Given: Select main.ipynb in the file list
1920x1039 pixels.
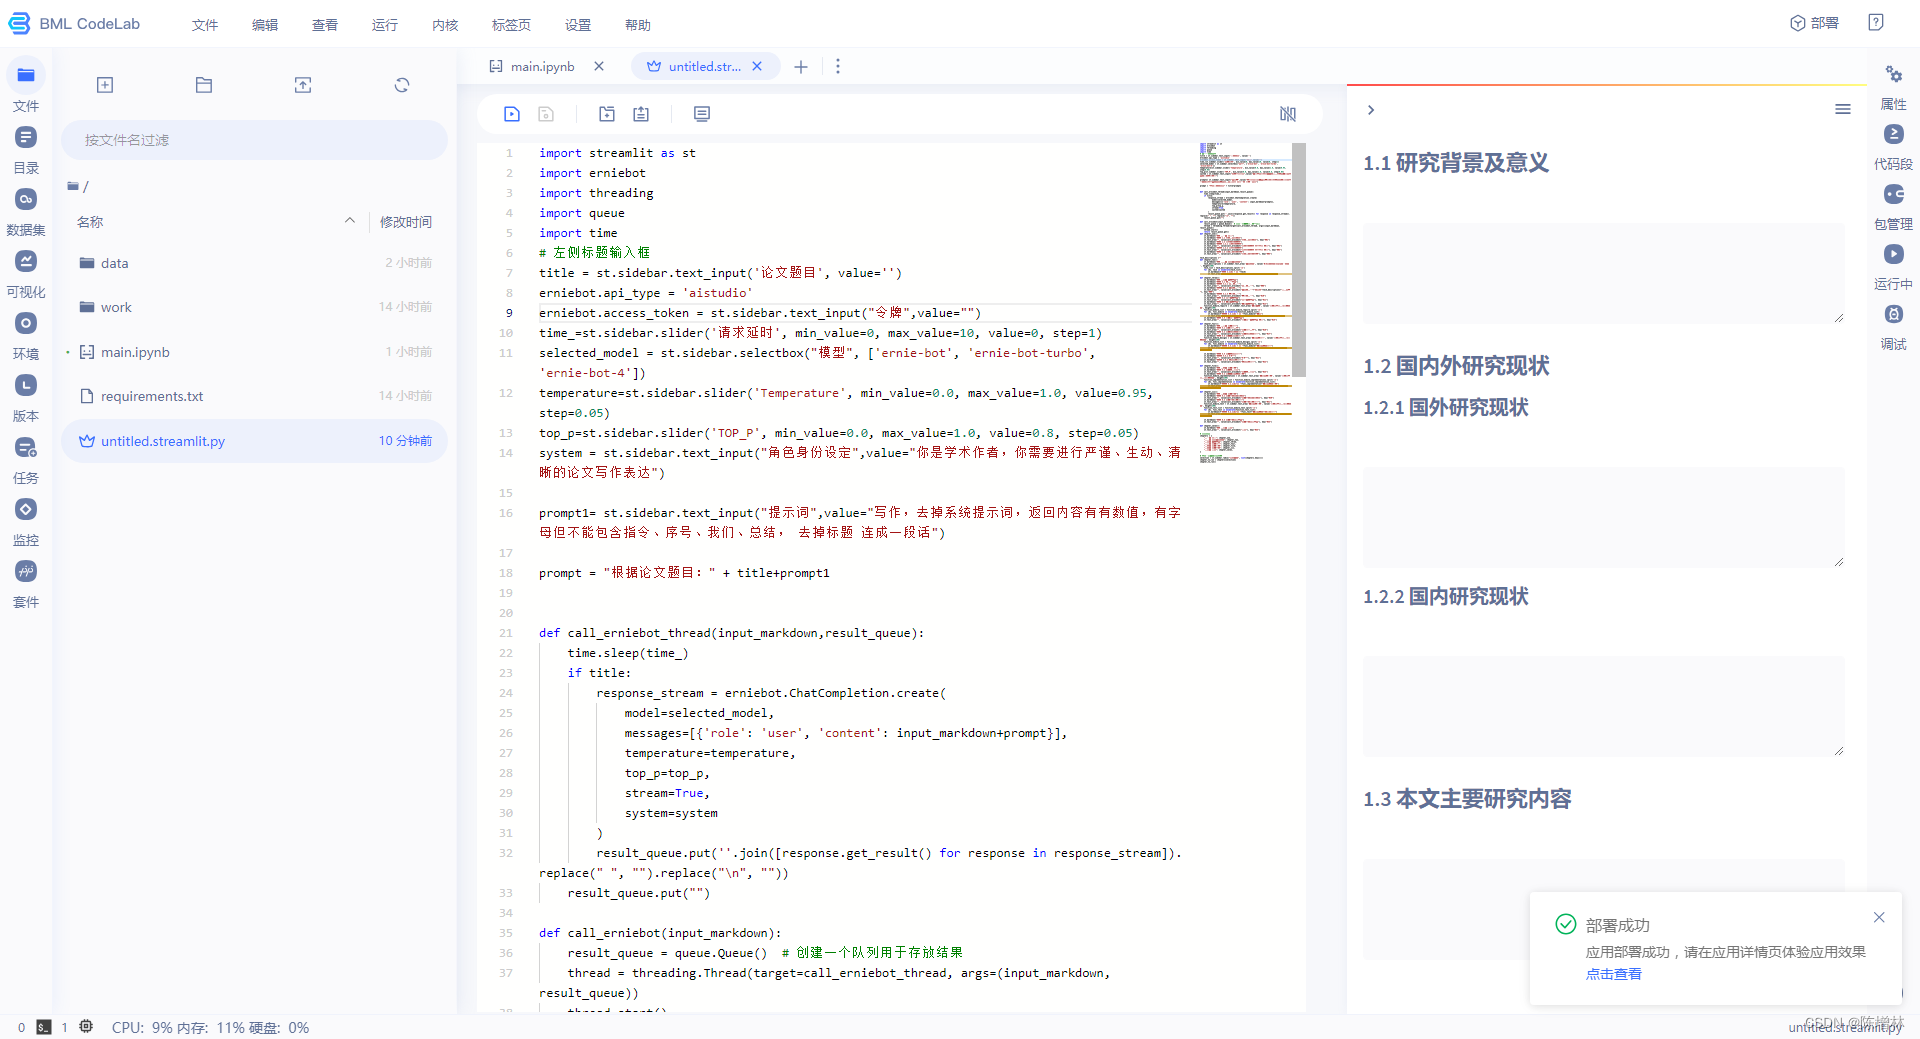Looking at the screenshot, I should [255, 352].
